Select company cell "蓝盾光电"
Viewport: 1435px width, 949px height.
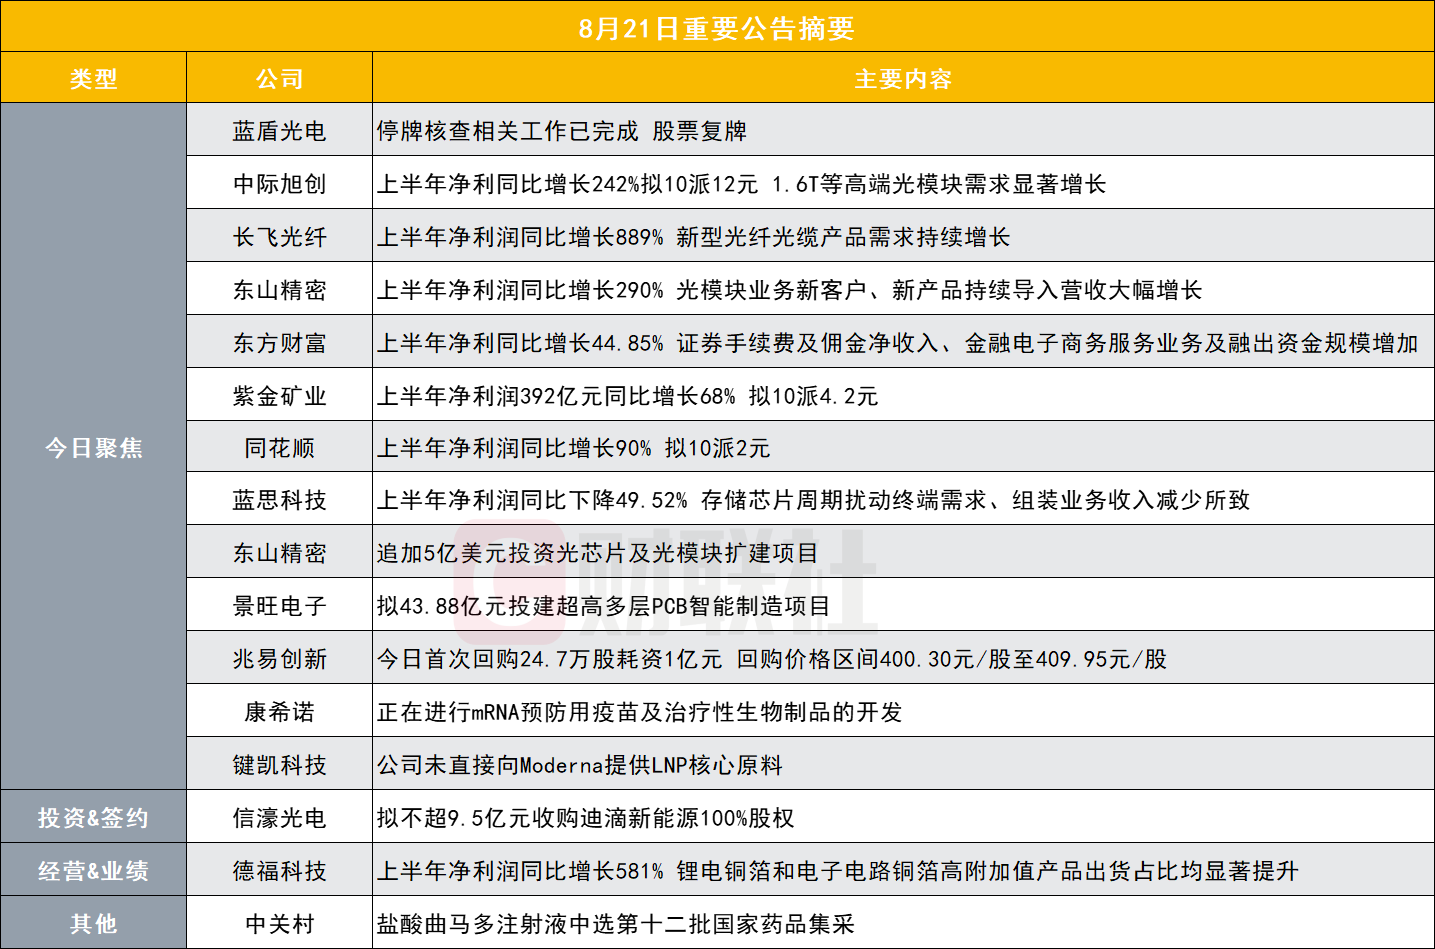[280, 131]
